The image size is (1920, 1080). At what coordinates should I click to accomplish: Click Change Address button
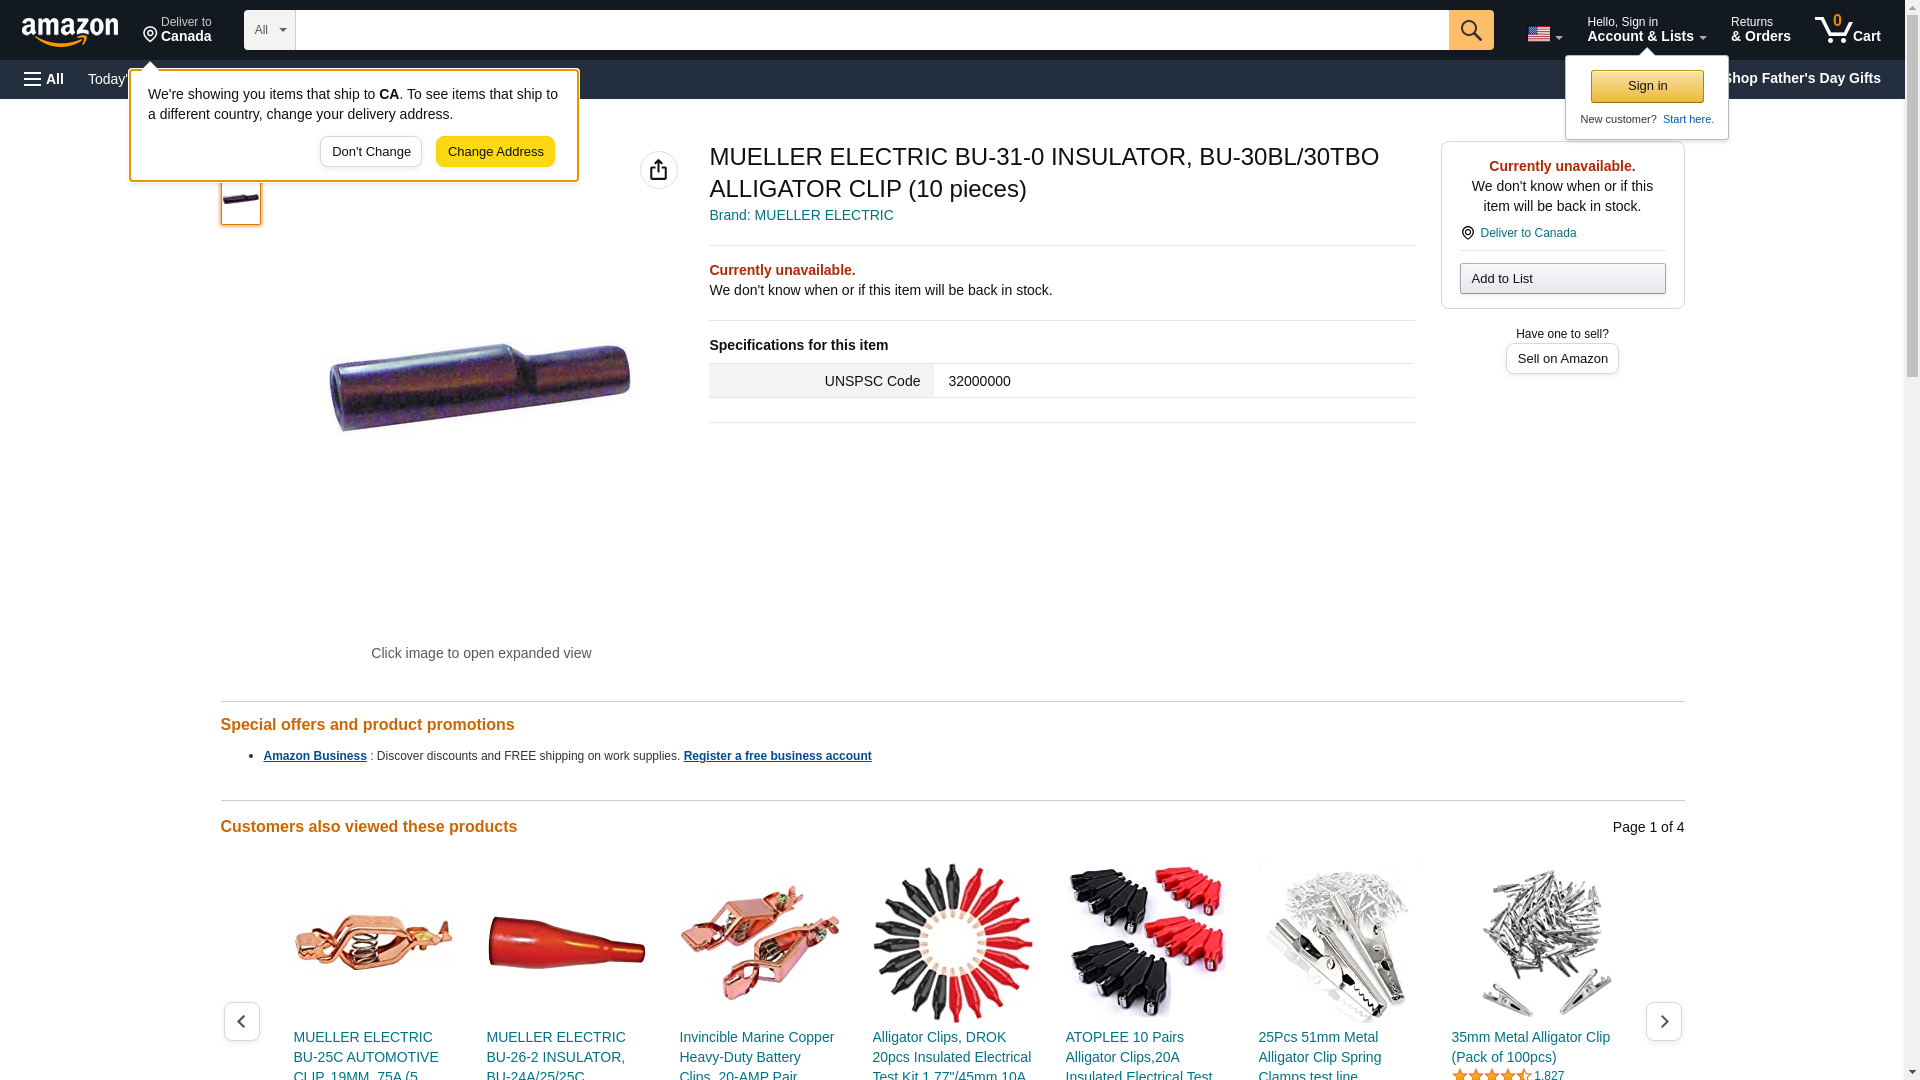(495, 152)
